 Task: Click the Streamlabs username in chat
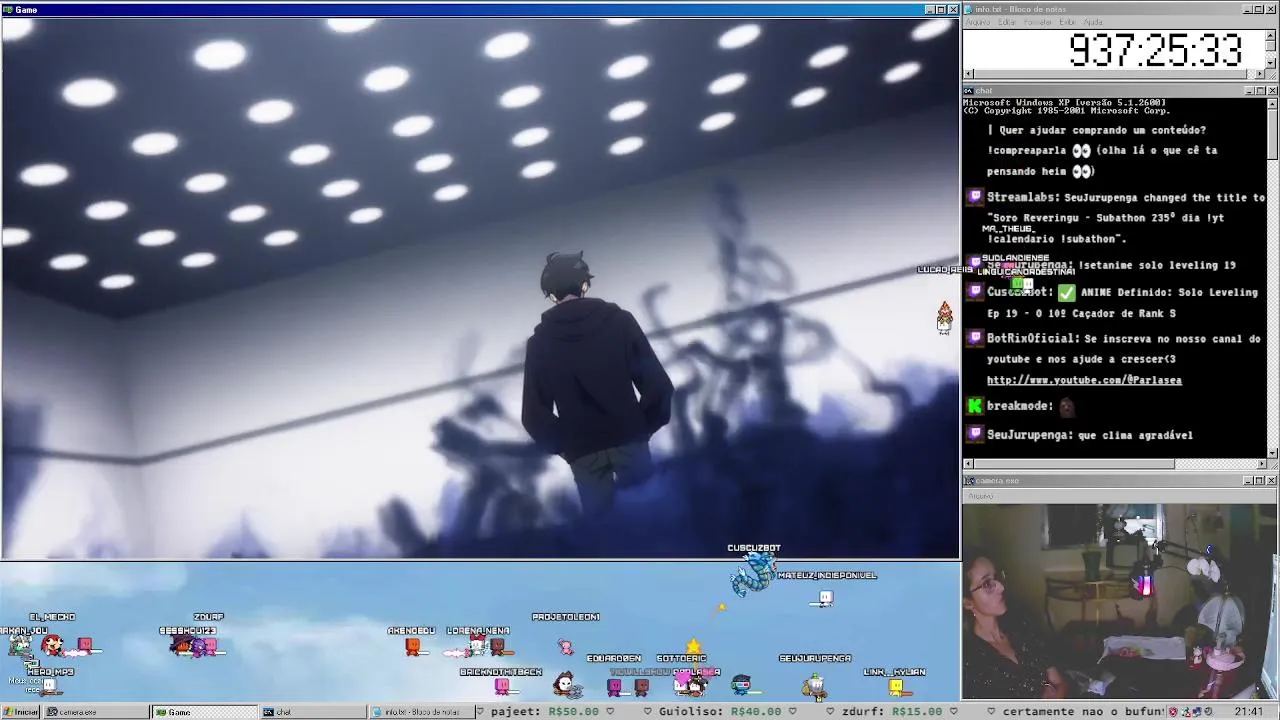click(1023, 197)
